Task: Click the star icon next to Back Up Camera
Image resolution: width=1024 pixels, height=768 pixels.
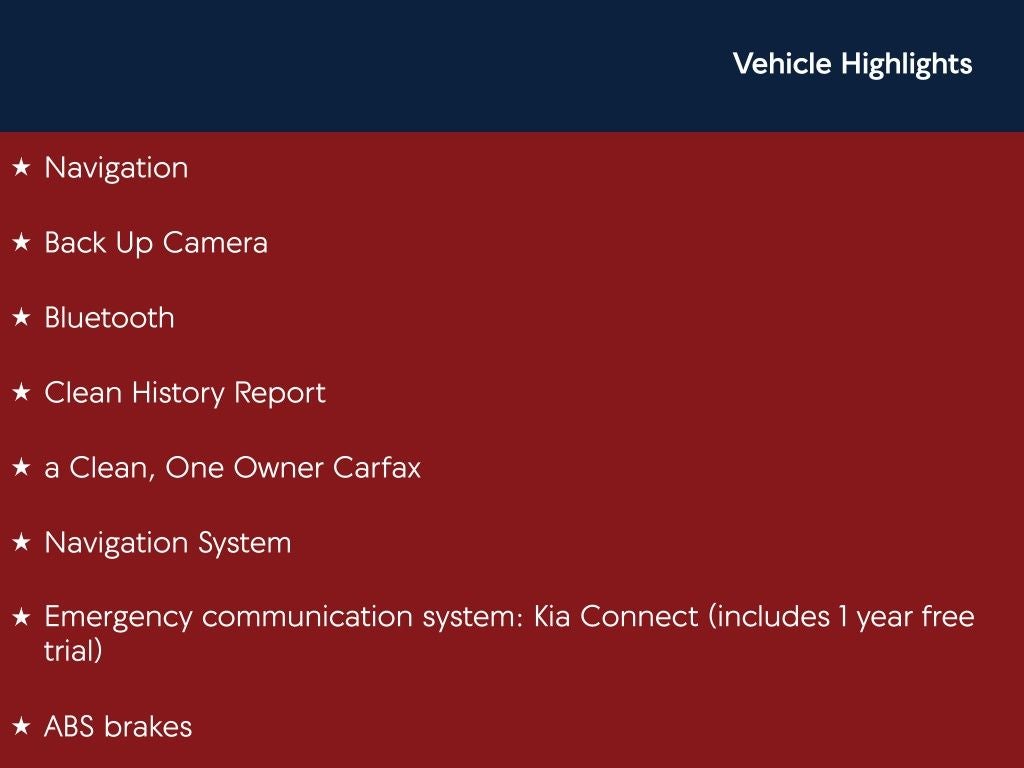Action: [21, 243]
